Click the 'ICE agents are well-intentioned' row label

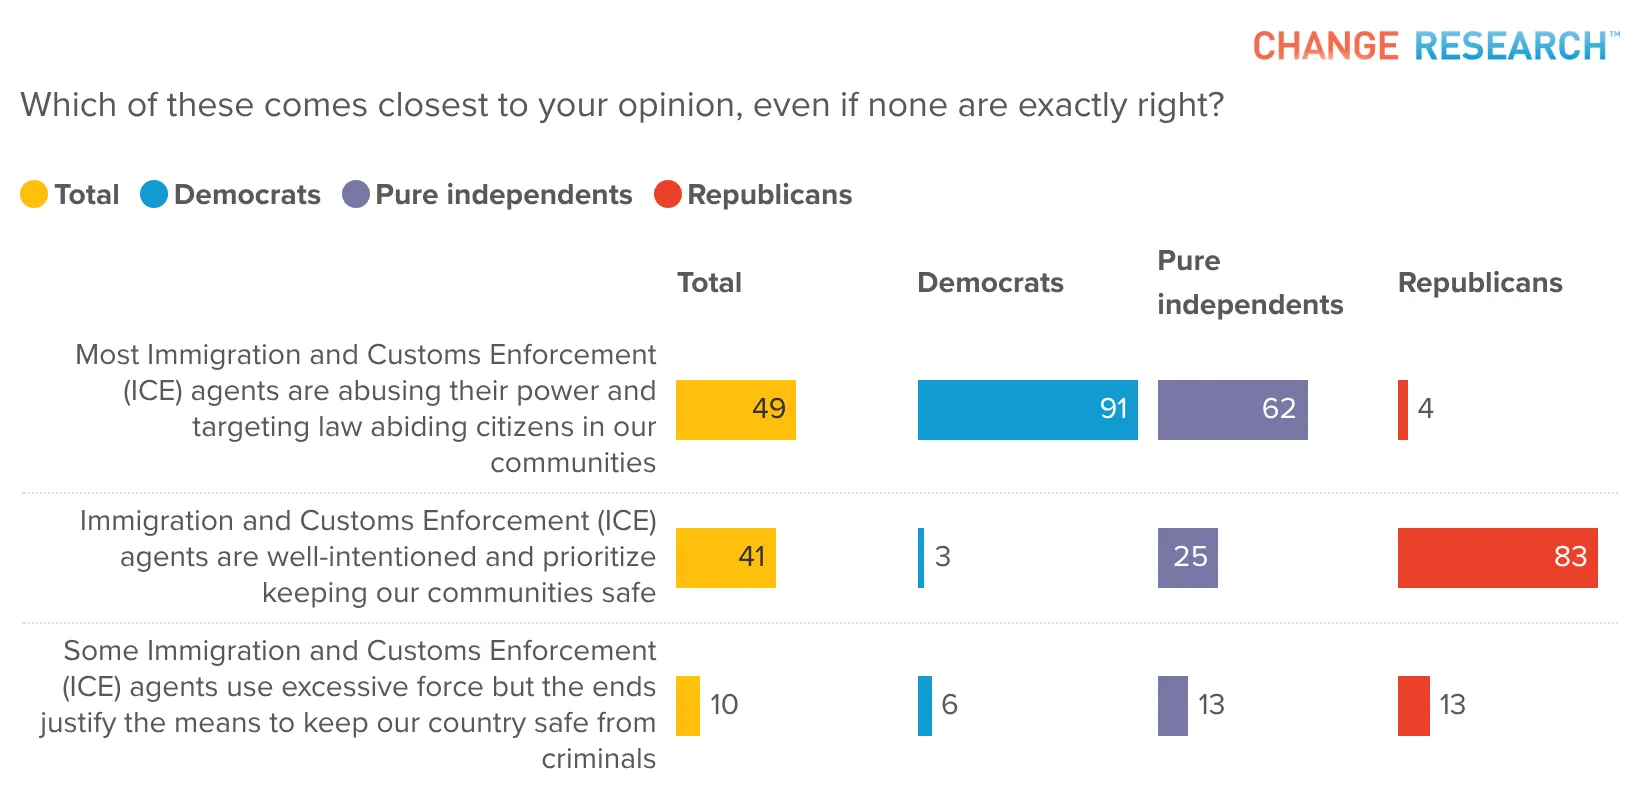(x=368, y=557)
